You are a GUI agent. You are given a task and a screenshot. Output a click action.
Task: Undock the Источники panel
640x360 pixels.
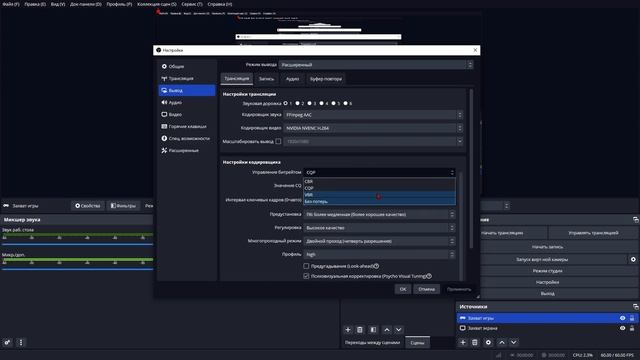(636, 307)
